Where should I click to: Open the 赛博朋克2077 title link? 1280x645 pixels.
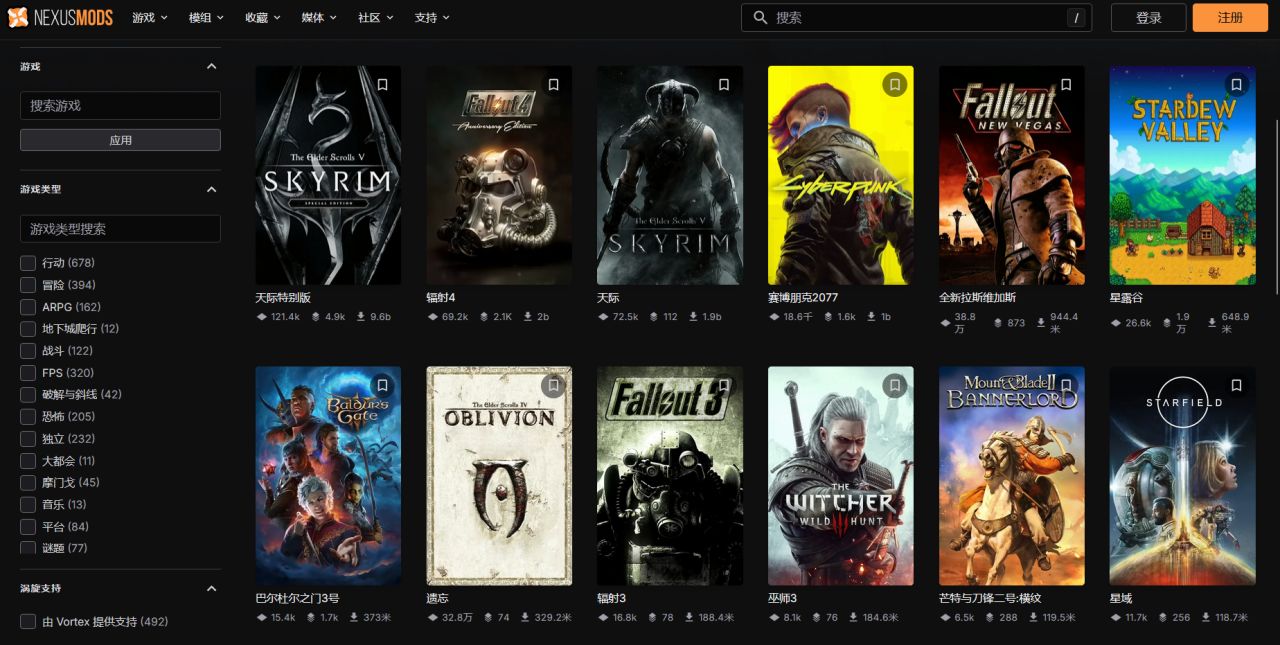click(803, 298)
